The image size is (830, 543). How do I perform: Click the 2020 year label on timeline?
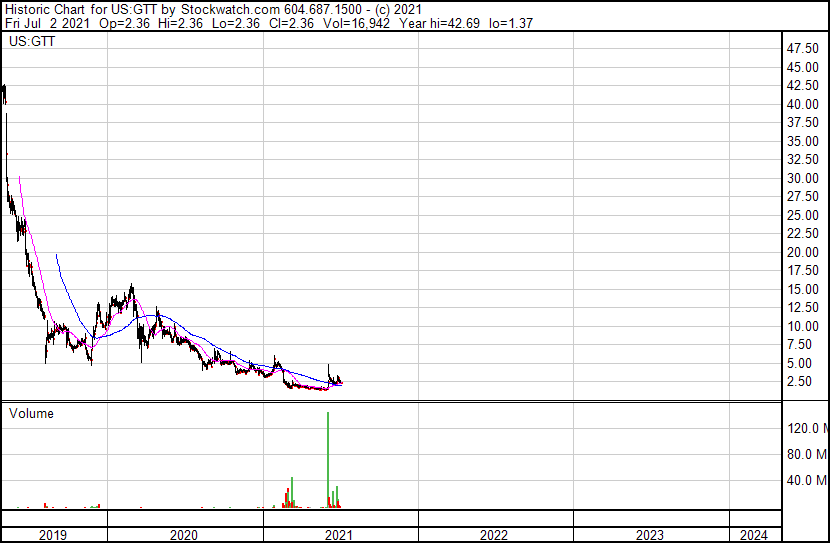click(184, 535)
